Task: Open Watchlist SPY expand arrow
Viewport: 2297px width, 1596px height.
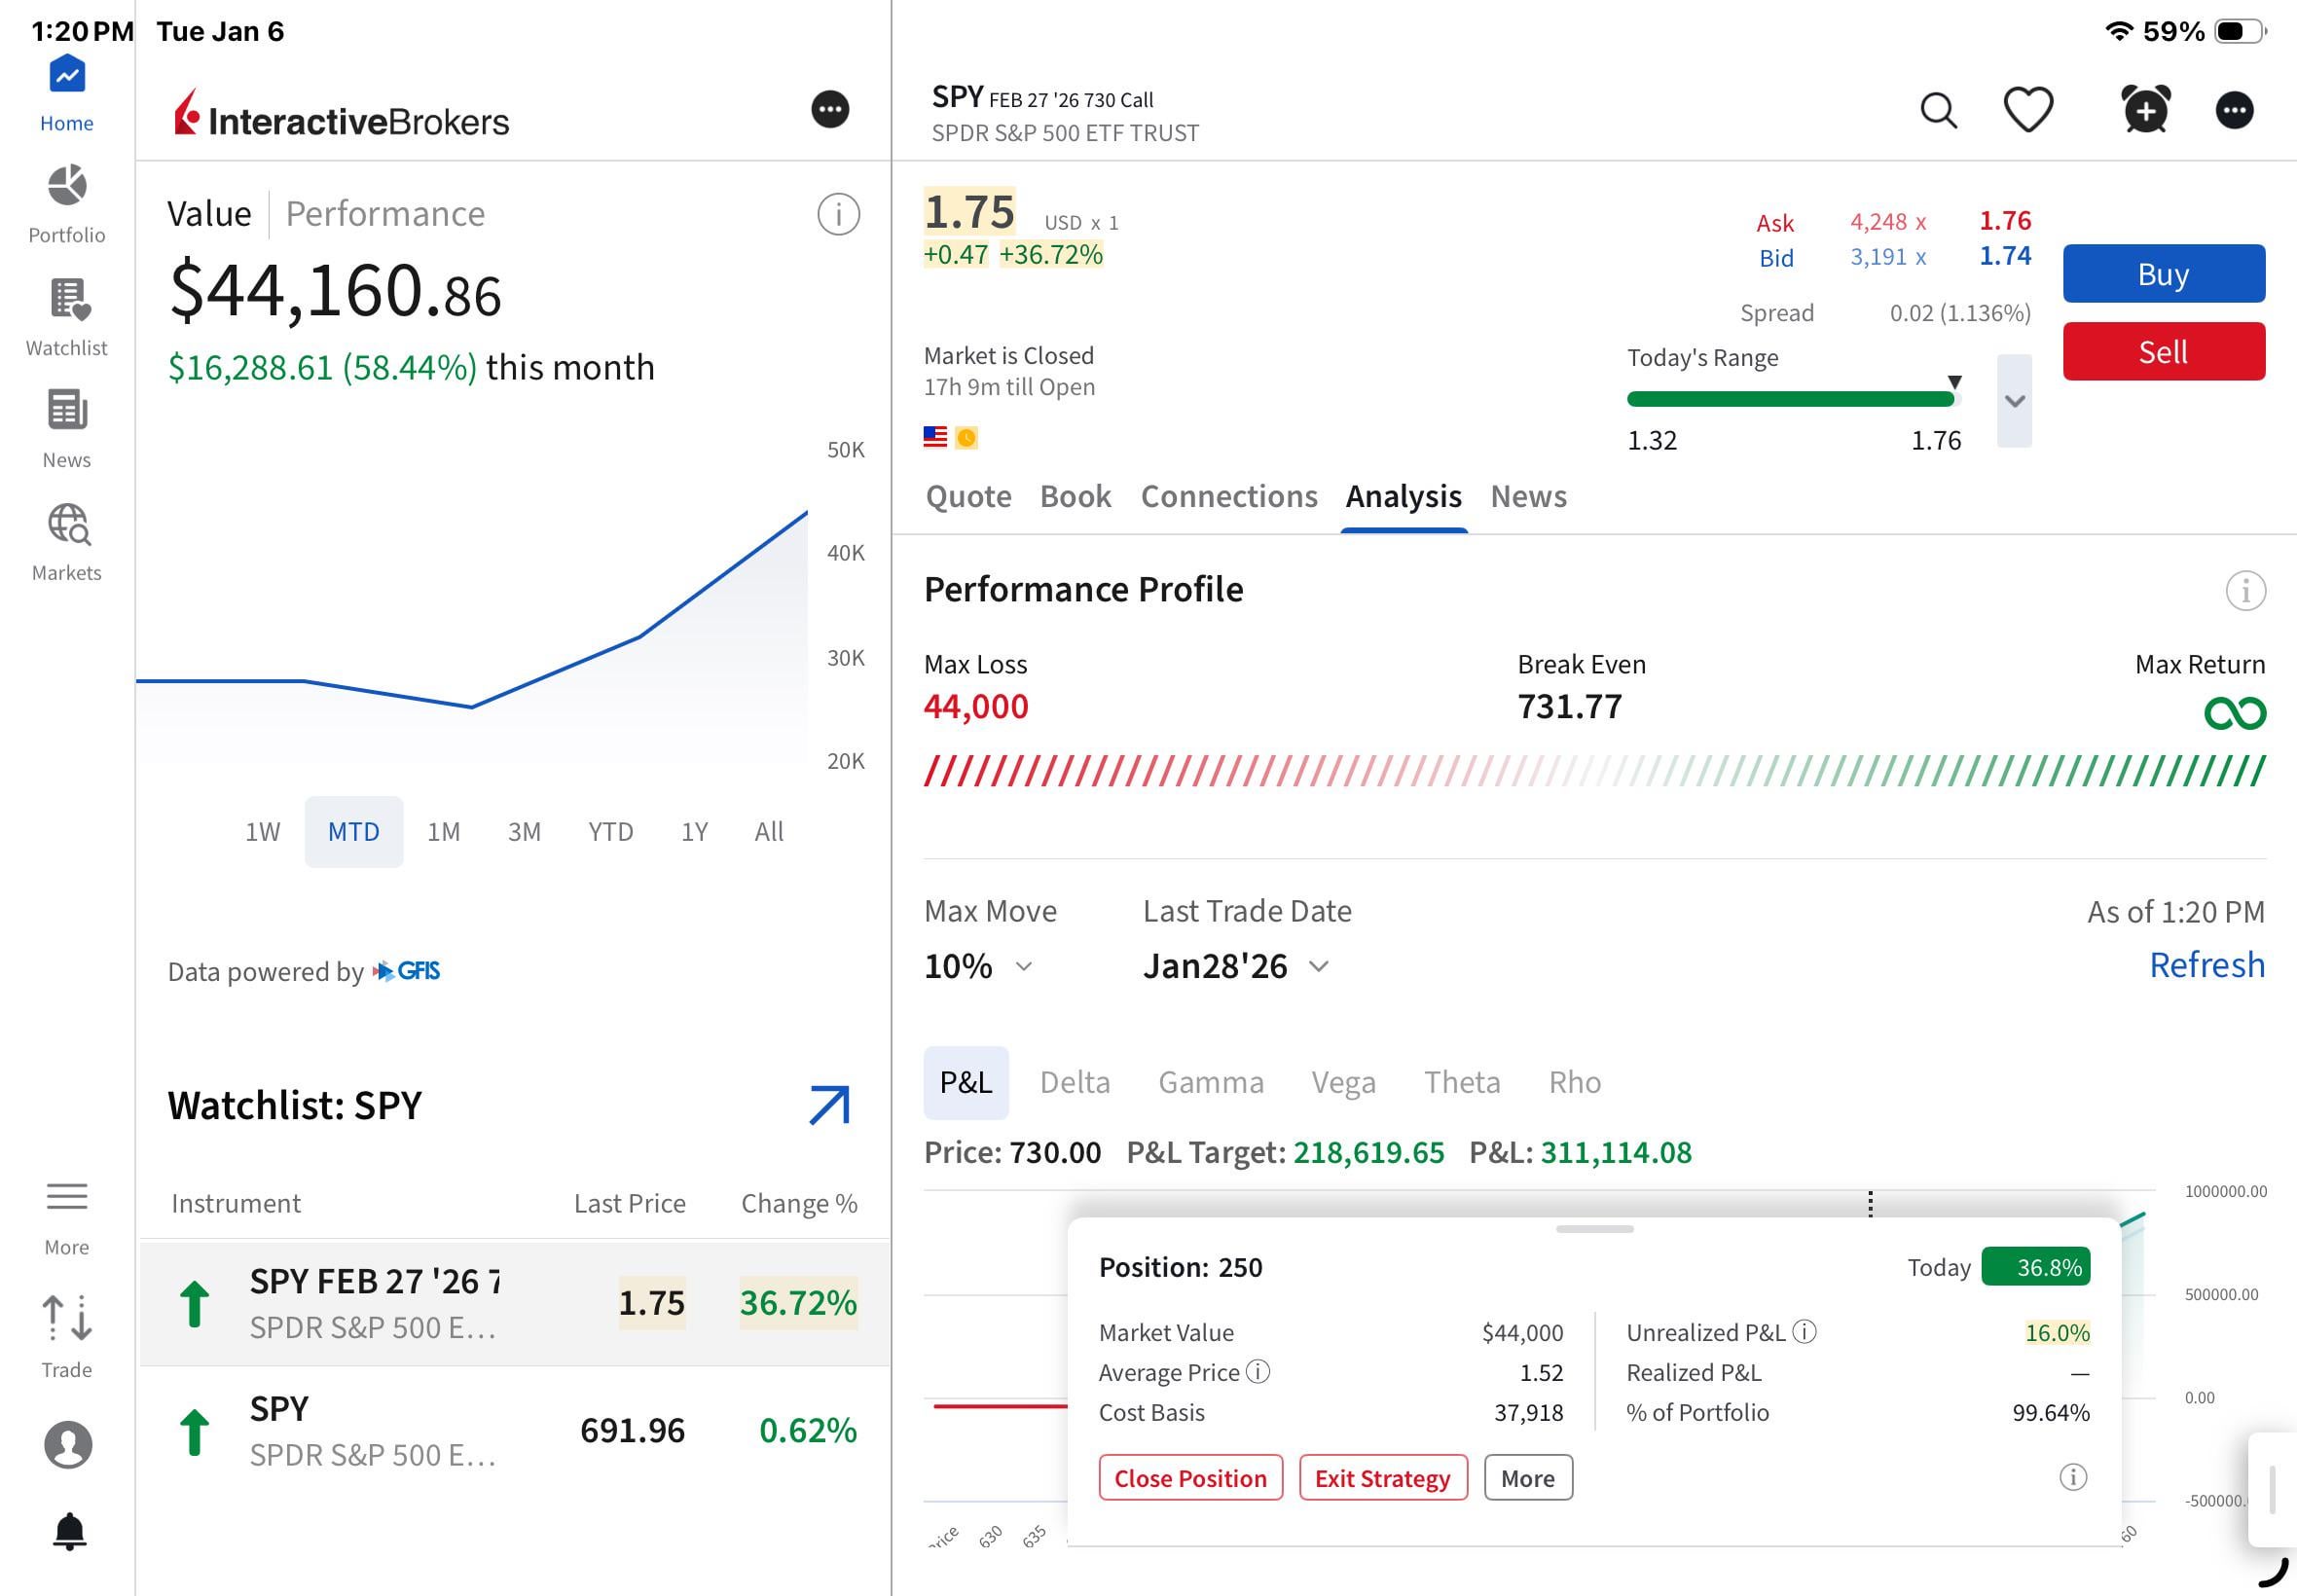Action: click(x=829, y=1105)
